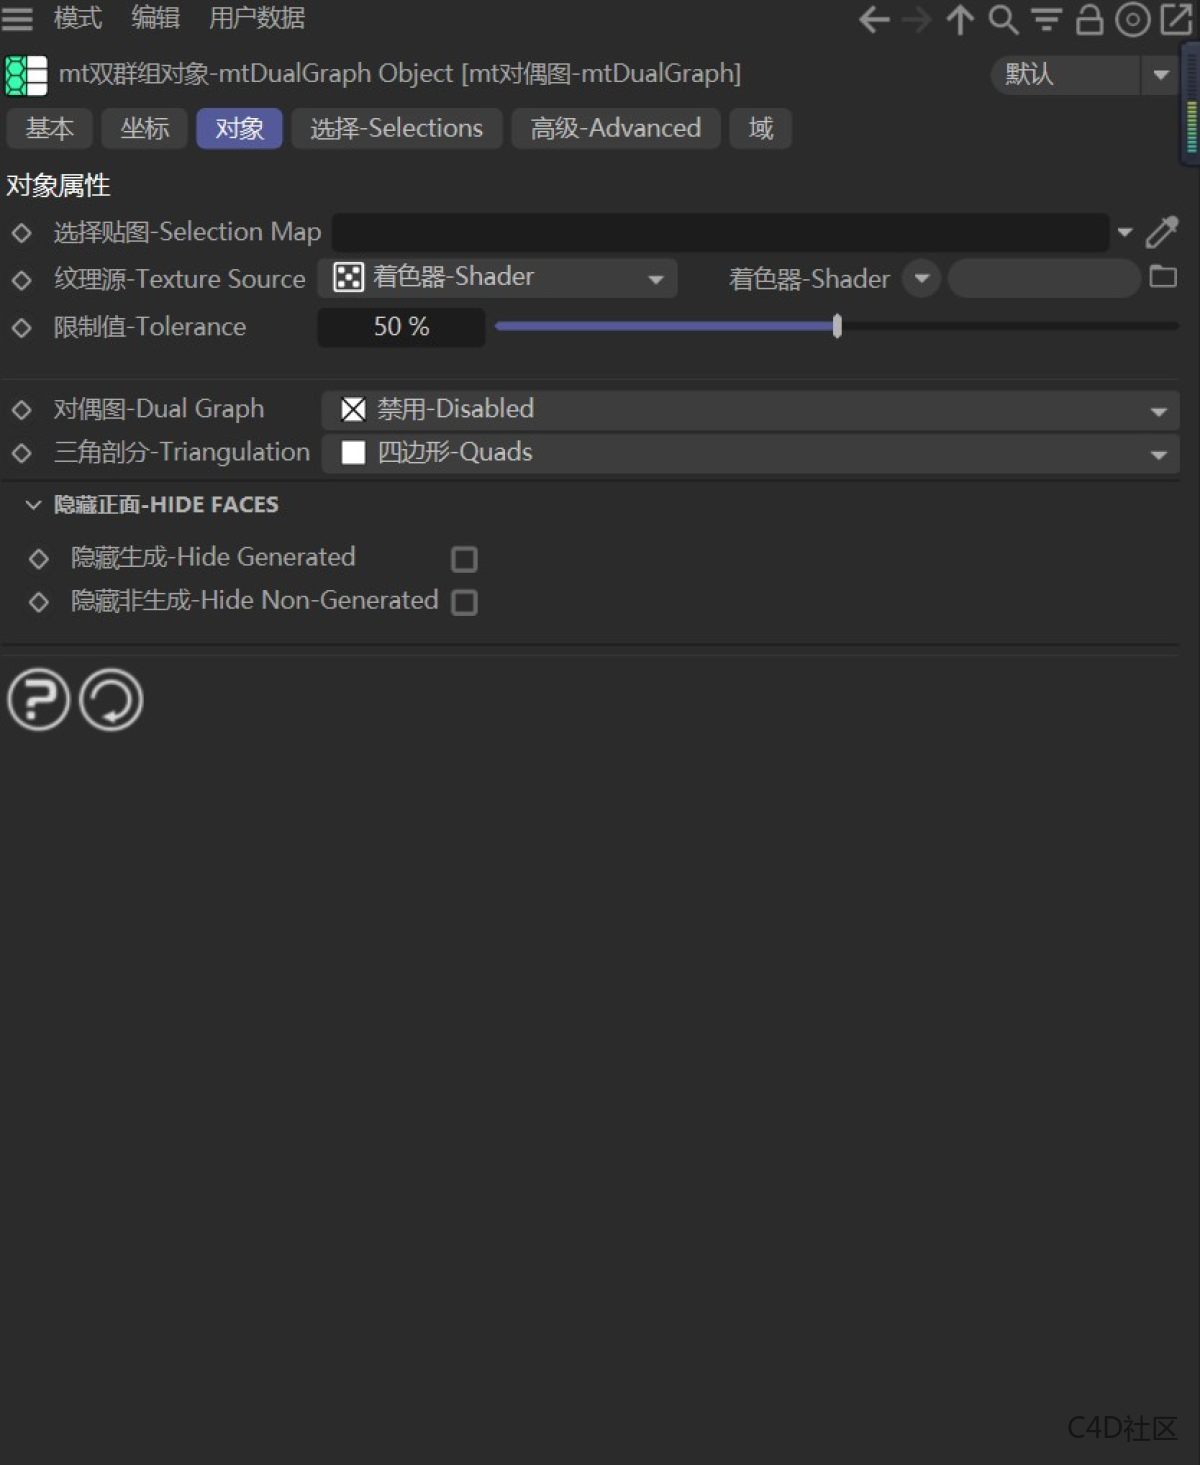This screenshot has width=1200, height=1465.
Task: Lock the attribute manager panel
Action: (x=1091, y=19)
